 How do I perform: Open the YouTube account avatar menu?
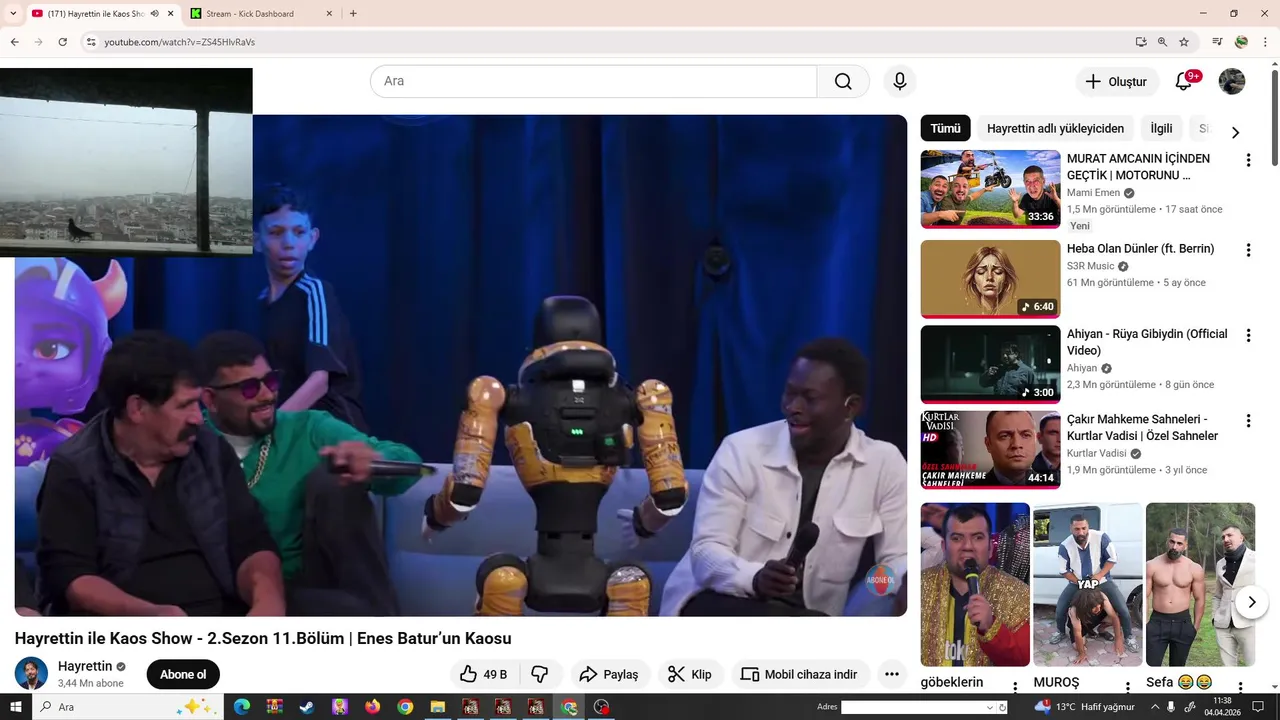click(x=1232, y=81)
